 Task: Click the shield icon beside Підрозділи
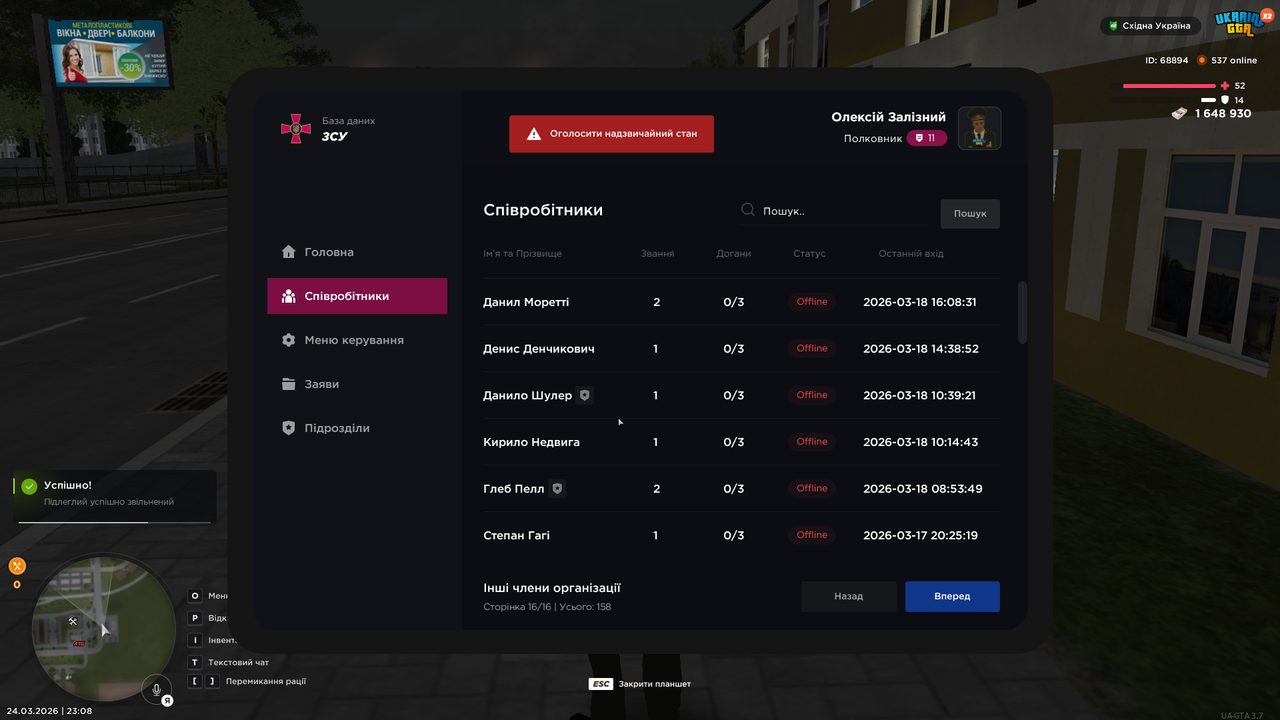click(288, 428)
